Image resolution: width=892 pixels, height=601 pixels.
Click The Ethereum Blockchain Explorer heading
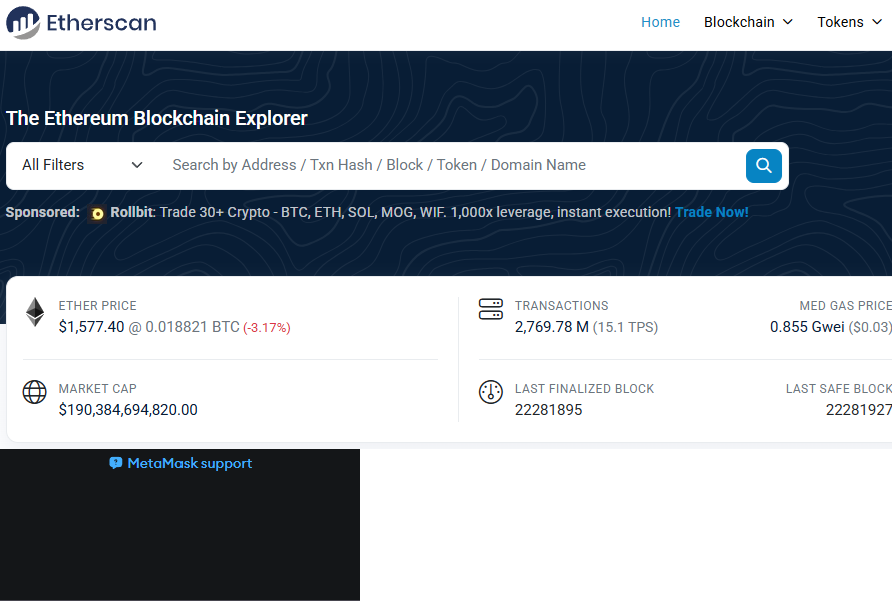(156, 118)
